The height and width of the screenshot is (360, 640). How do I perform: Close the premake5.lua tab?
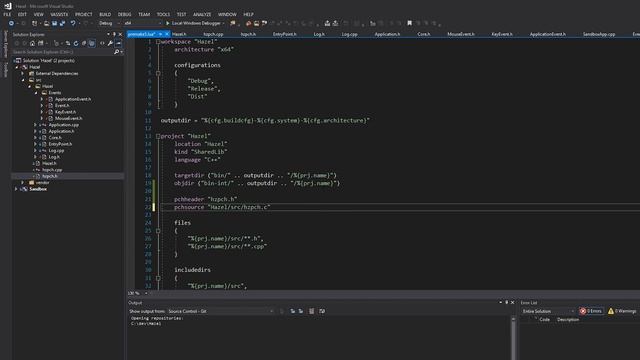[167, 34]
